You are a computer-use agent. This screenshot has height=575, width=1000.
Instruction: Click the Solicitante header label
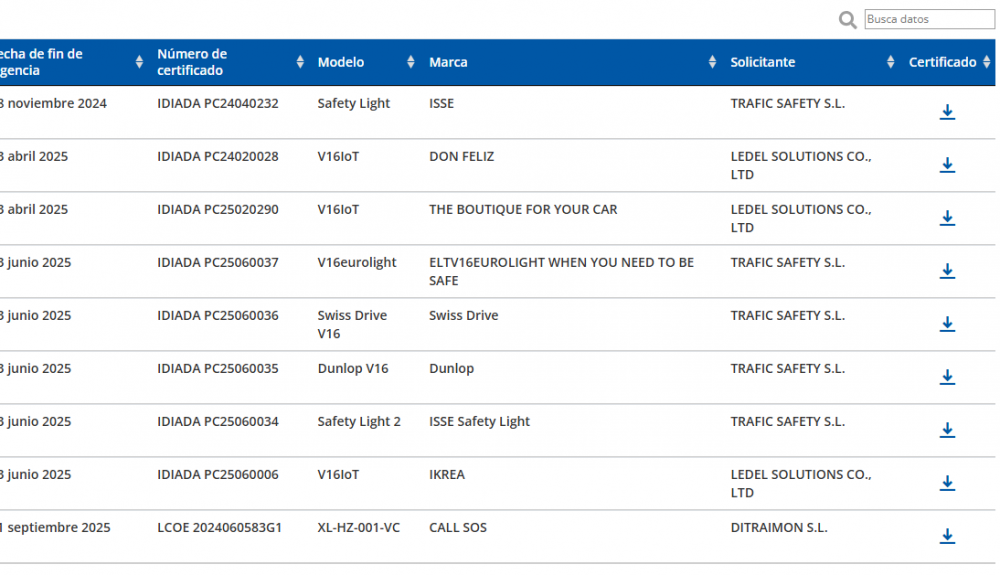click(x=763, y=62)
